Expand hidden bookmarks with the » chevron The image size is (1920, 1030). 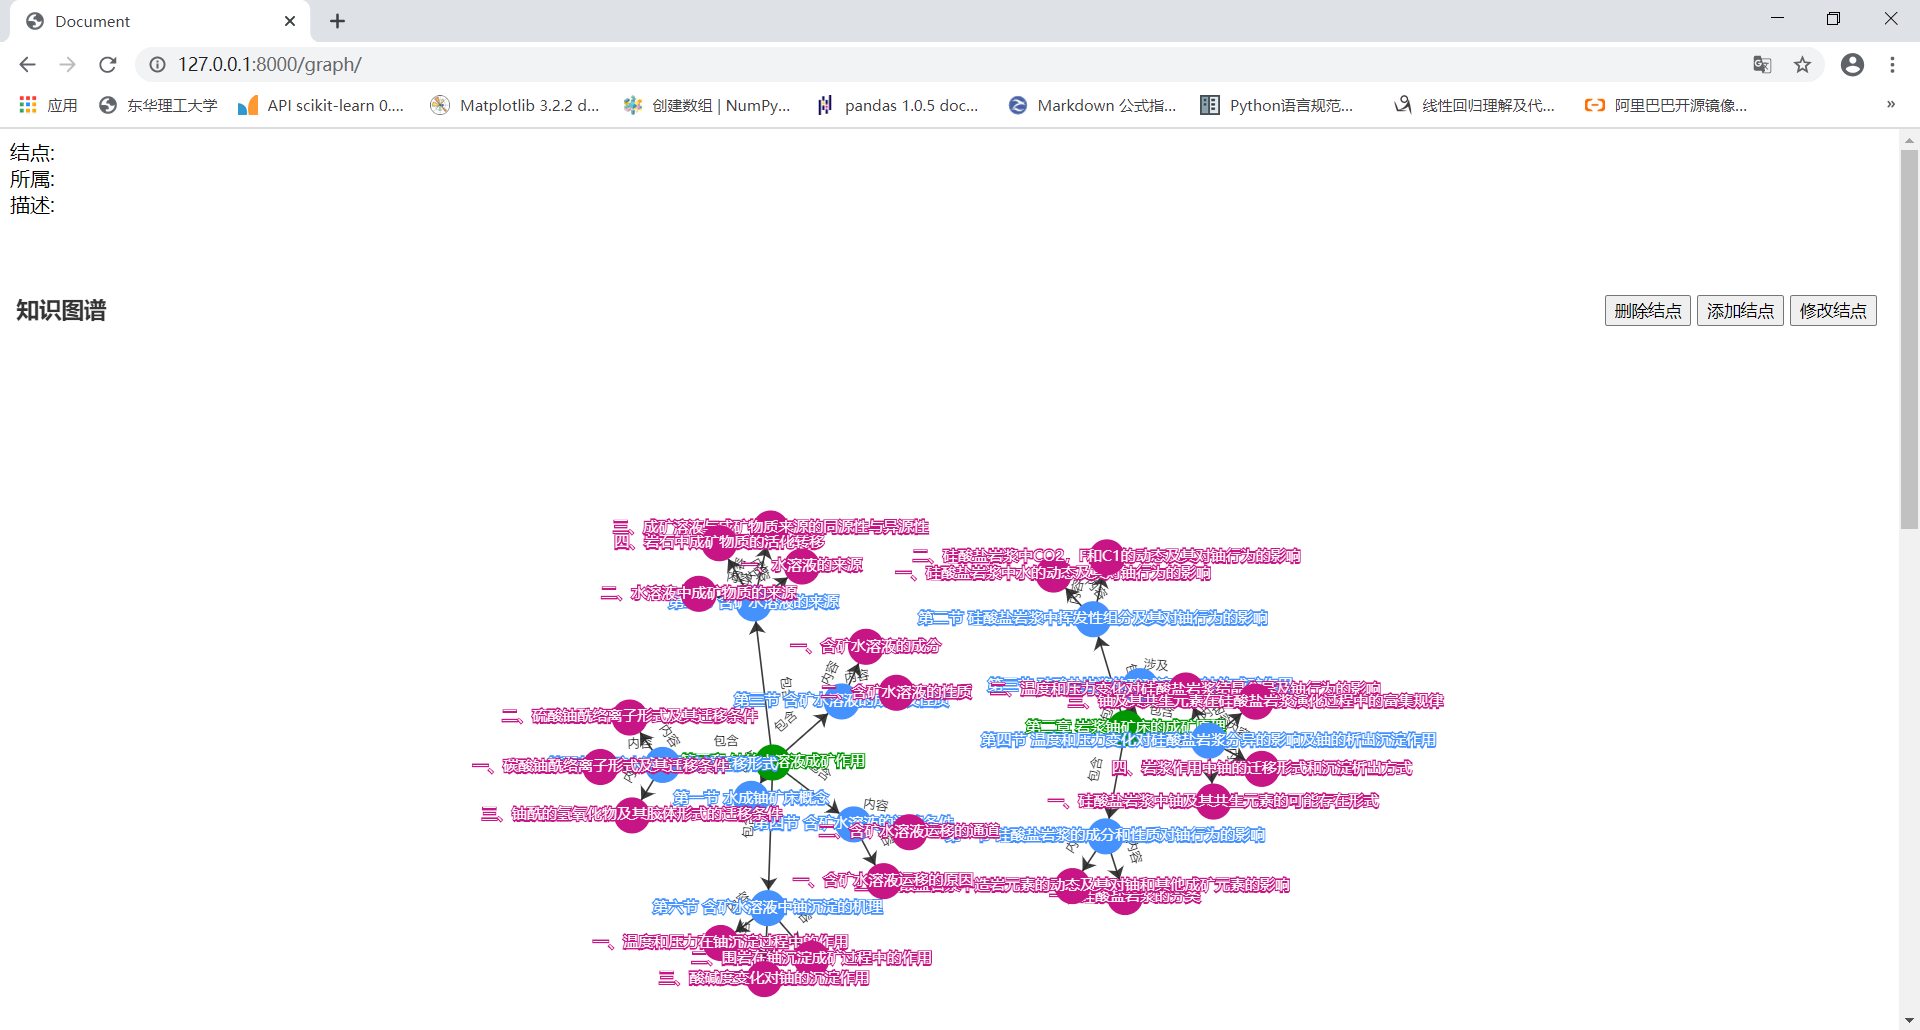tap(1890, 105)
